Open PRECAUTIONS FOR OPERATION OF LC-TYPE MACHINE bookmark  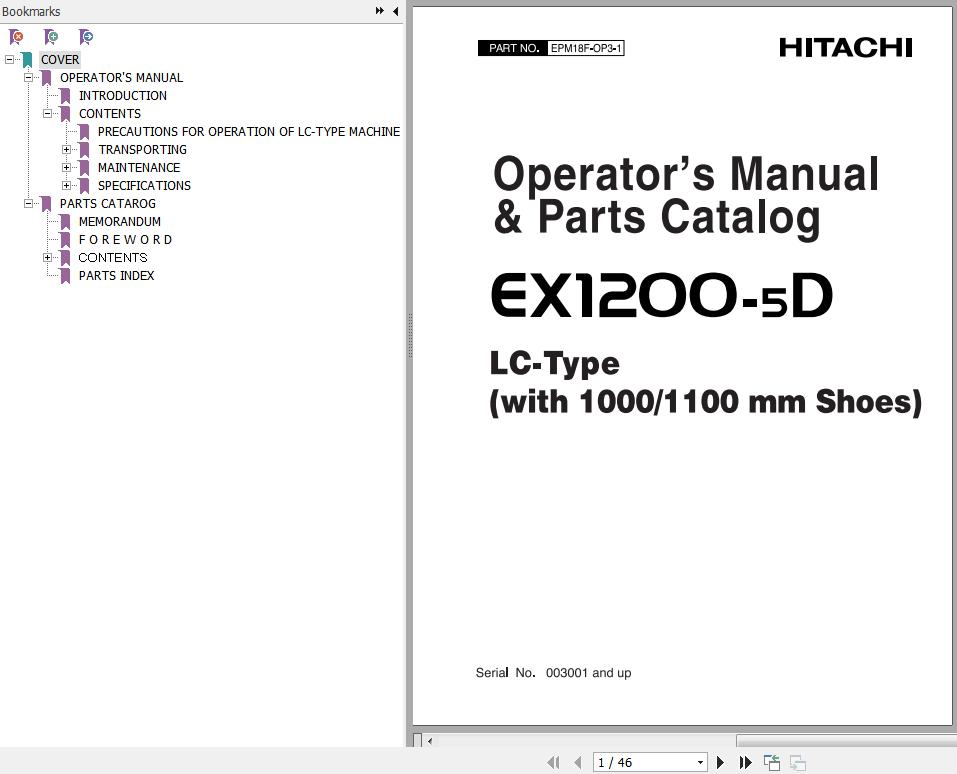point(249,132)
